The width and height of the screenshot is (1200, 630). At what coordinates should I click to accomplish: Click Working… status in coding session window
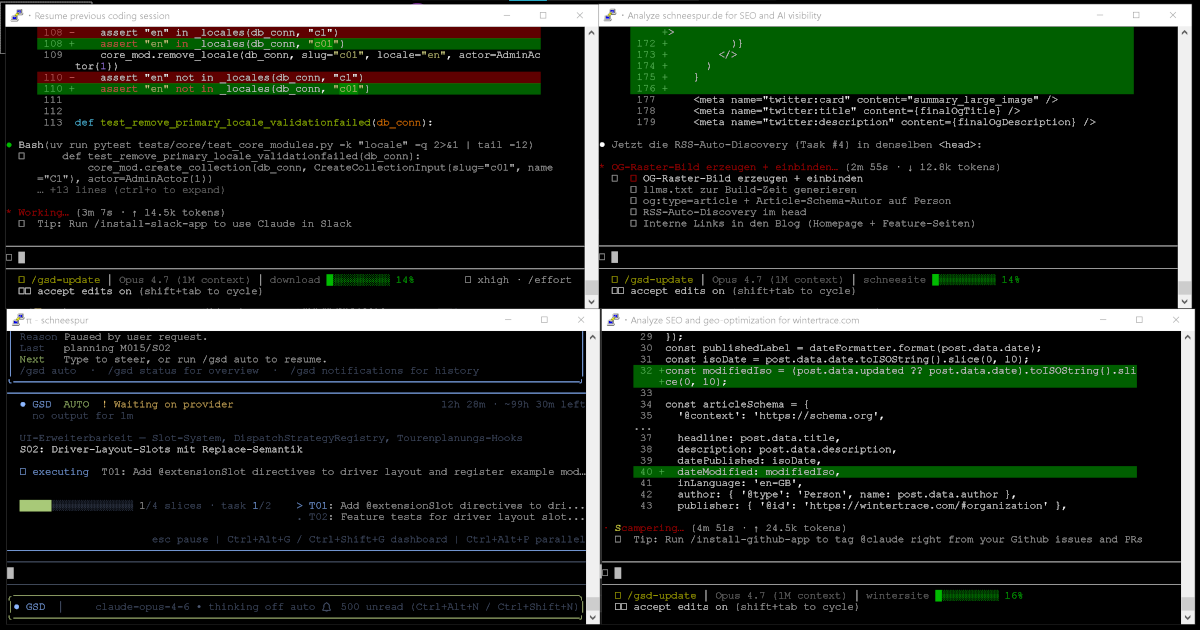click(42, 212)
